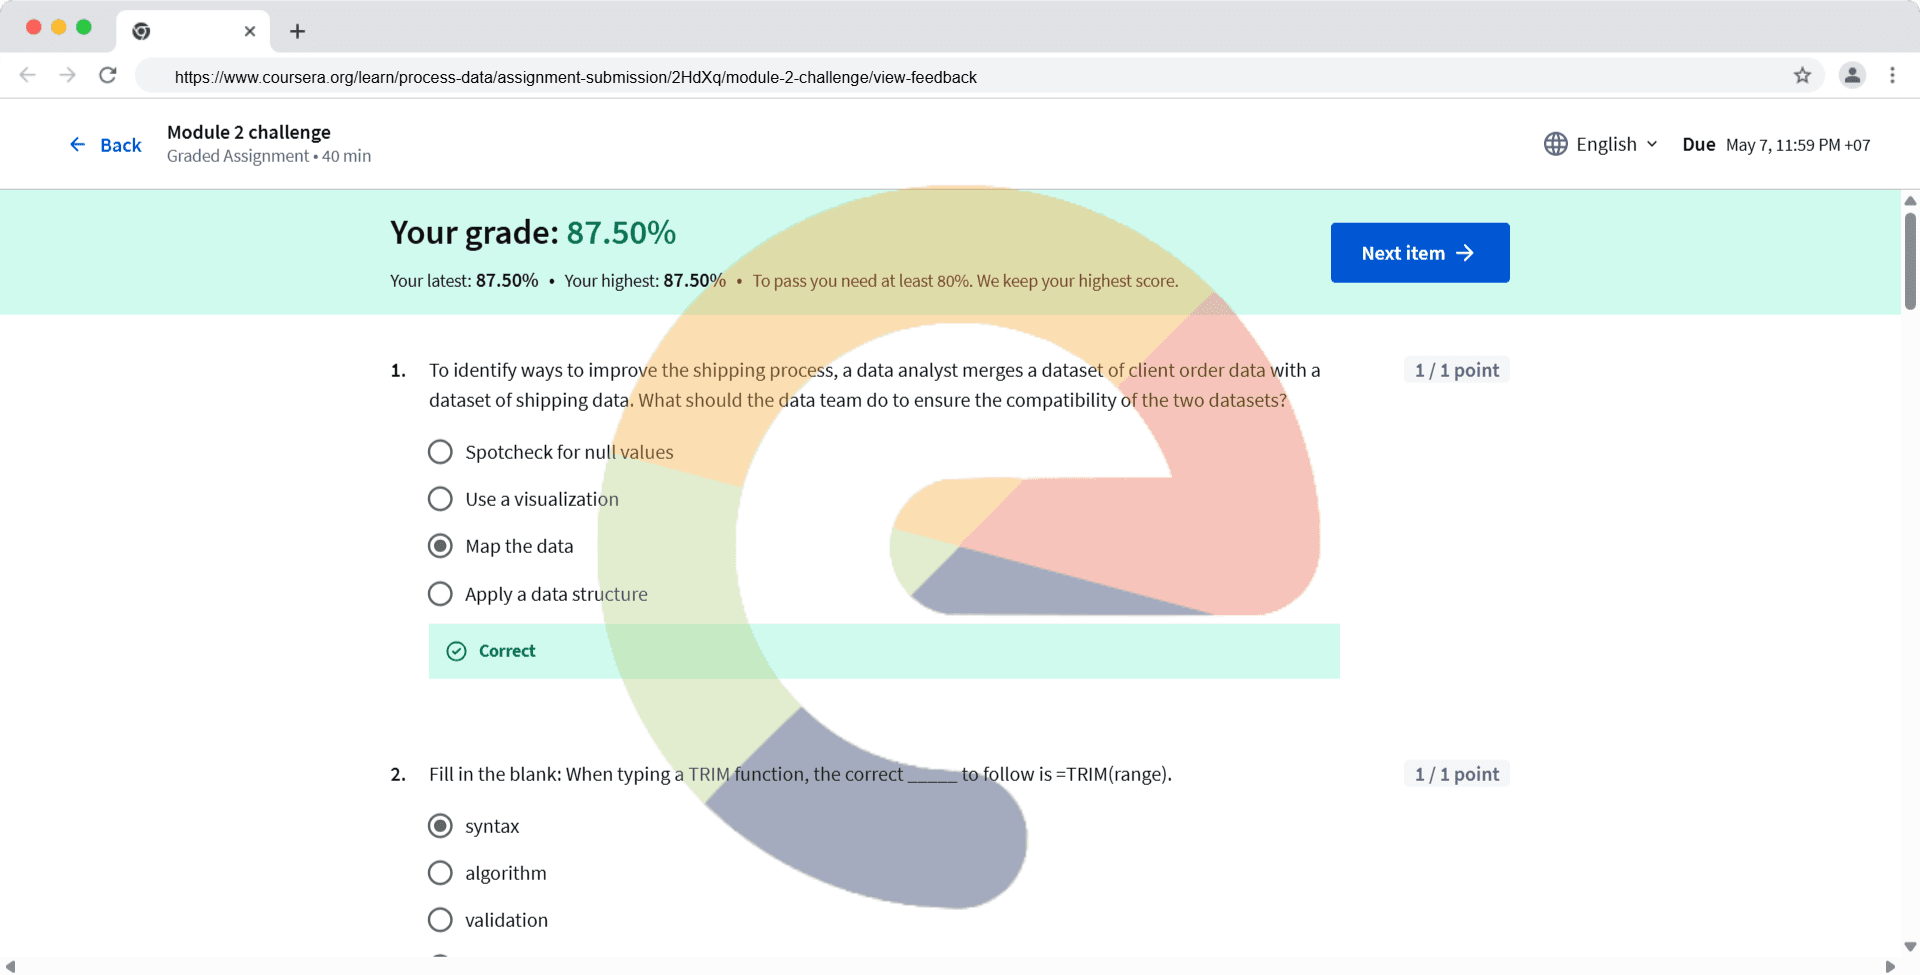Click the horizontal scrollbar right arrow

pos(1890,966)
